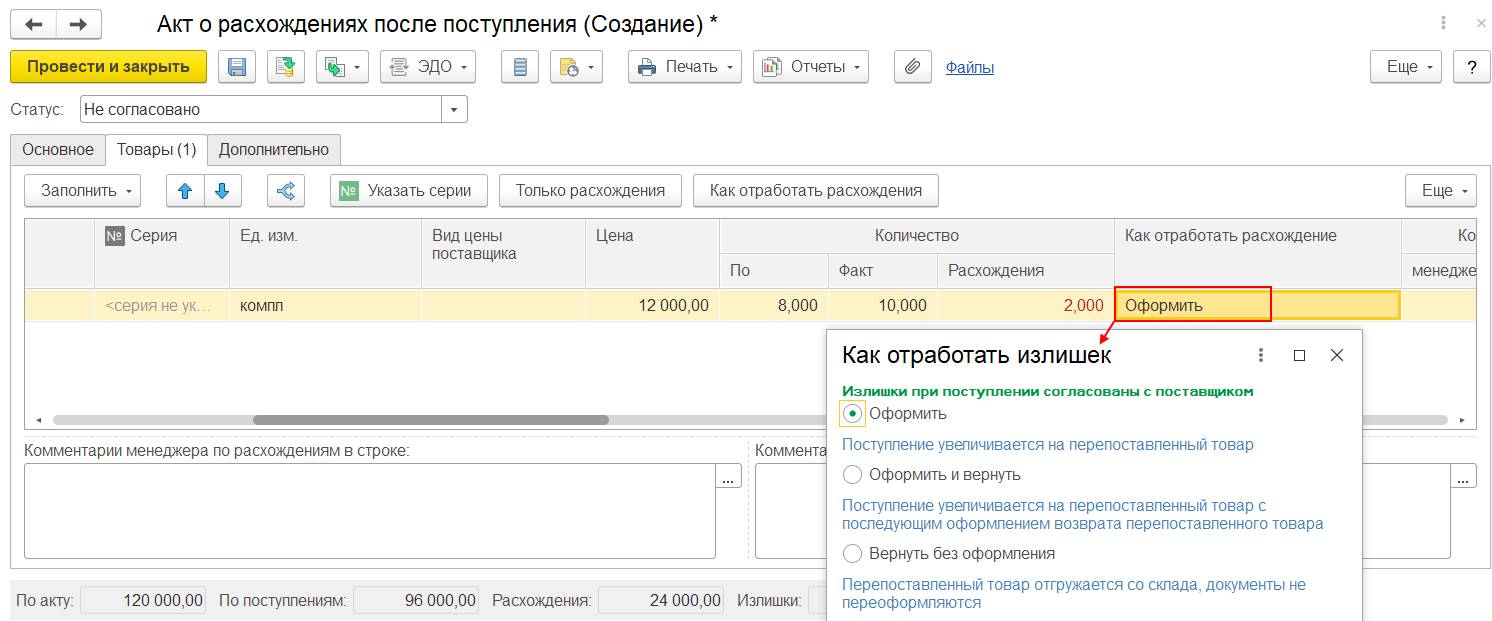
Task: Choose the 'Оформить и вернуть' radio button
Action: coord(852,474)
